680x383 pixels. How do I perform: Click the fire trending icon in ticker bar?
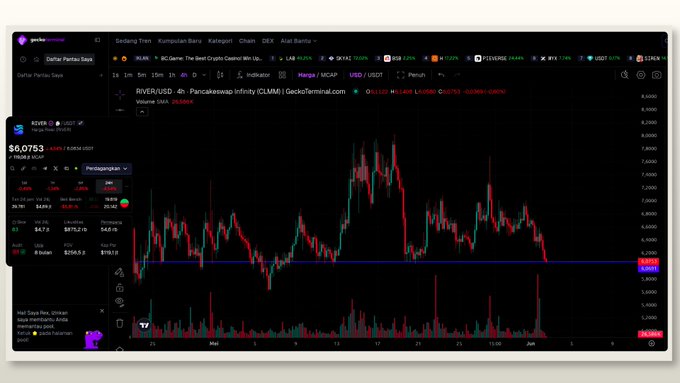[124, 59]
